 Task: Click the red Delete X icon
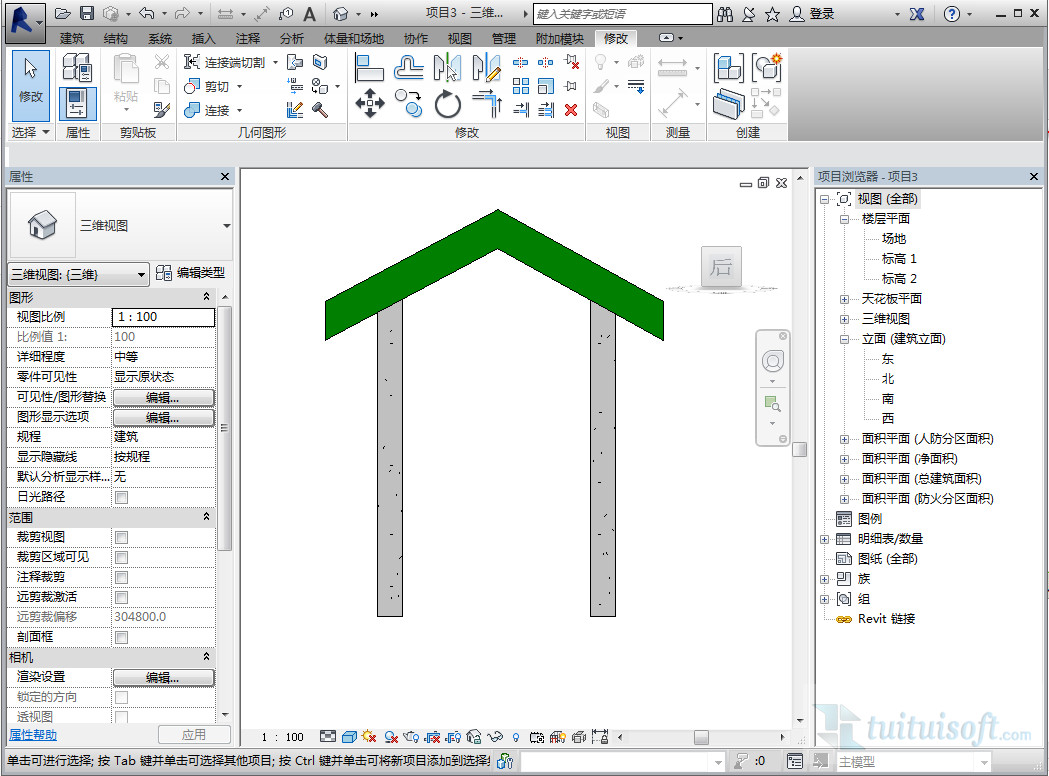tap(571, 109)
